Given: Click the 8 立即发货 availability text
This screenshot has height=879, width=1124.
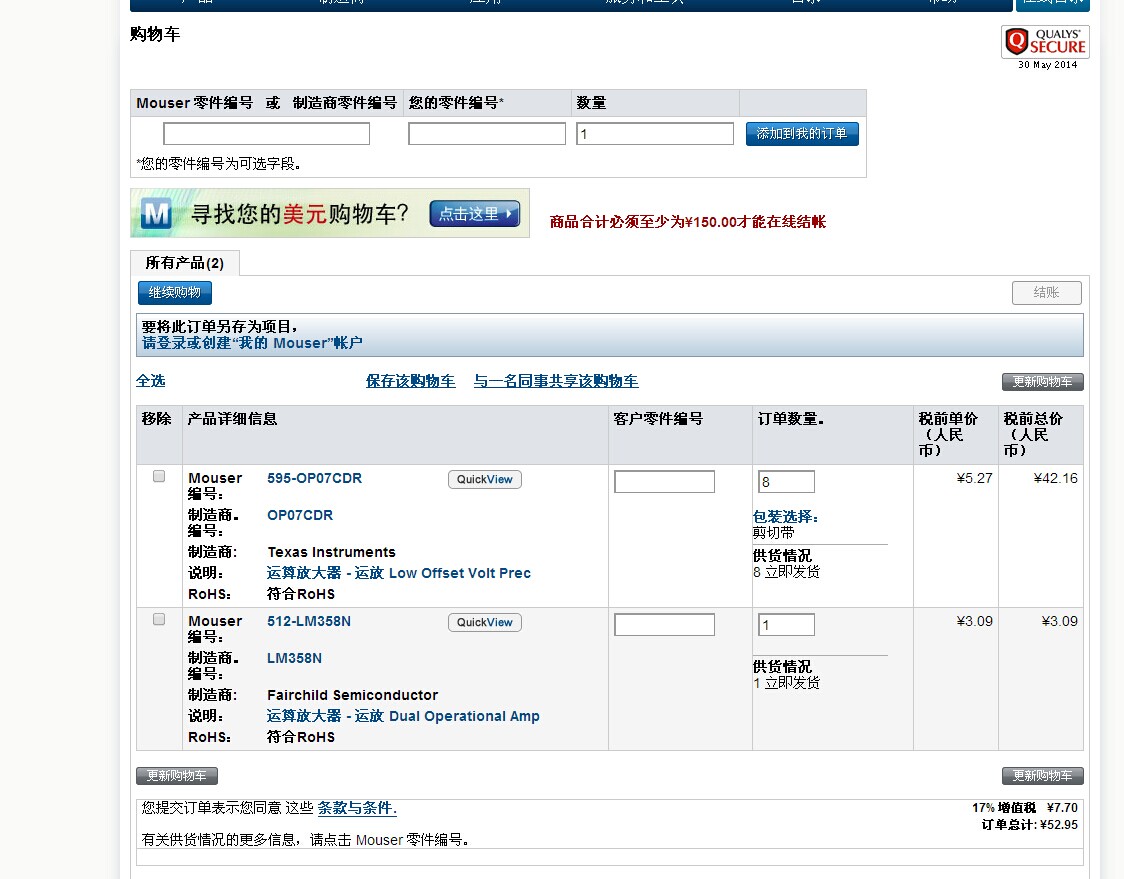Looking at the screenshot, I should [x=786, y=572].
